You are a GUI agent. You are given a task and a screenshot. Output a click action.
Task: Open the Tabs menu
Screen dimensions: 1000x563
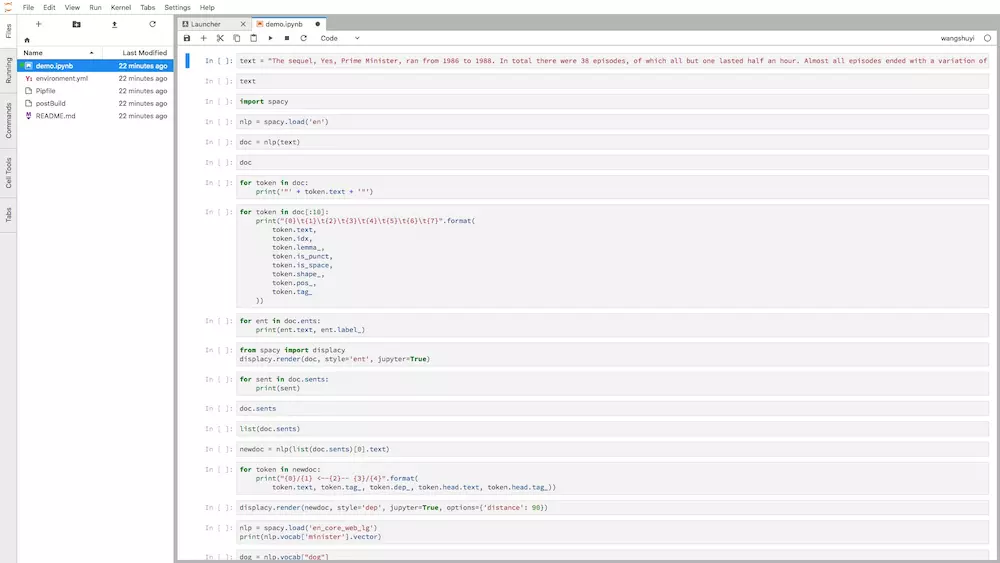pos(147,8)
